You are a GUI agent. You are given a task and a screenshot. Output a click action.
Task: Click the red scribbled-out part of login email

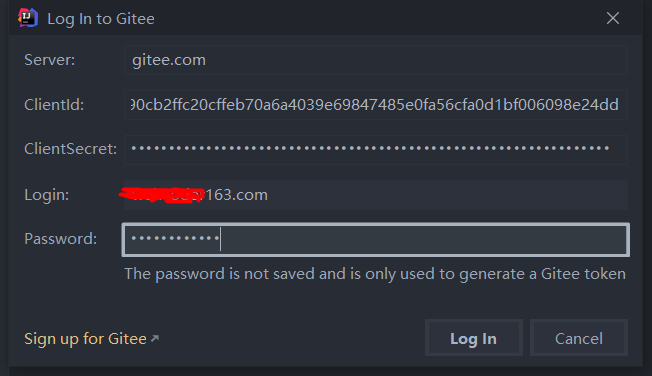[x=162, y=195]
